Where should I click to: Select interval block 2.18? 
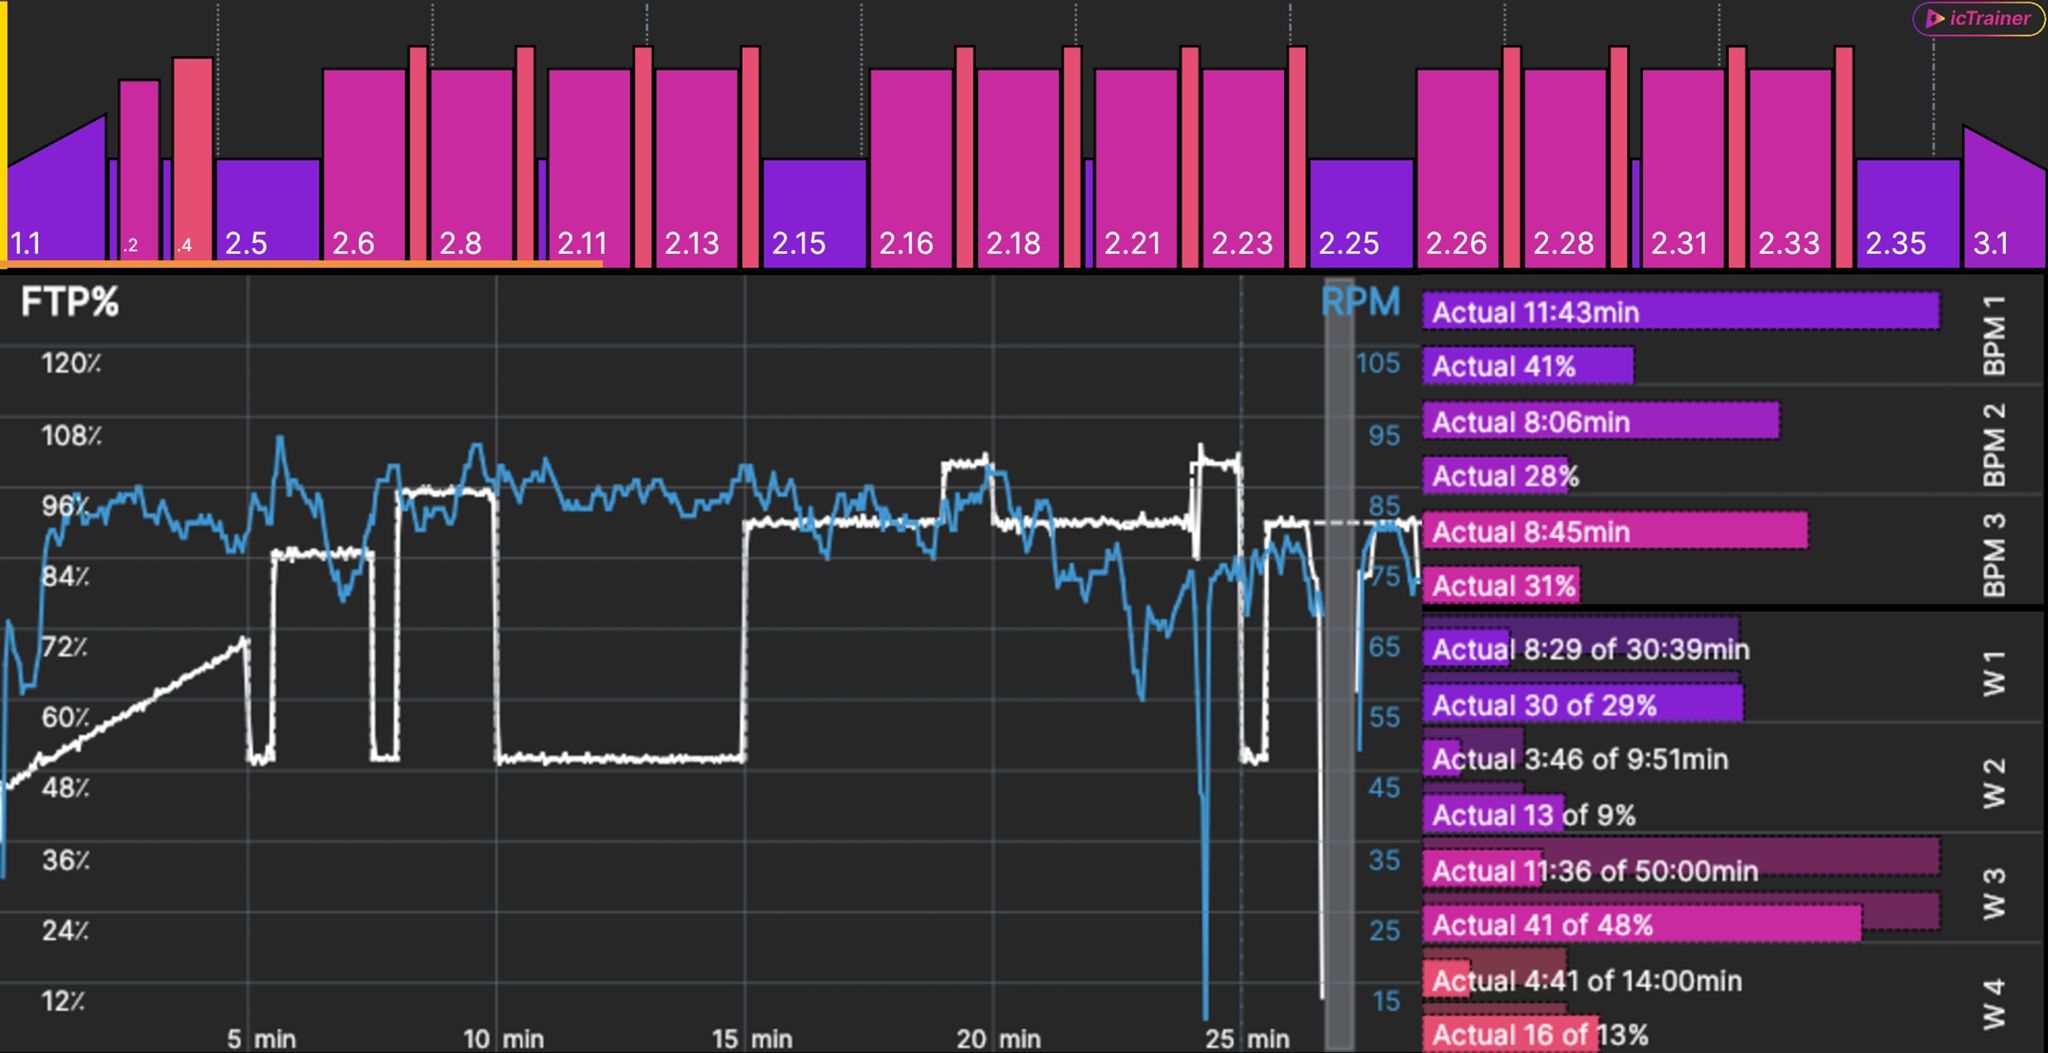(x=1018, y=170)
